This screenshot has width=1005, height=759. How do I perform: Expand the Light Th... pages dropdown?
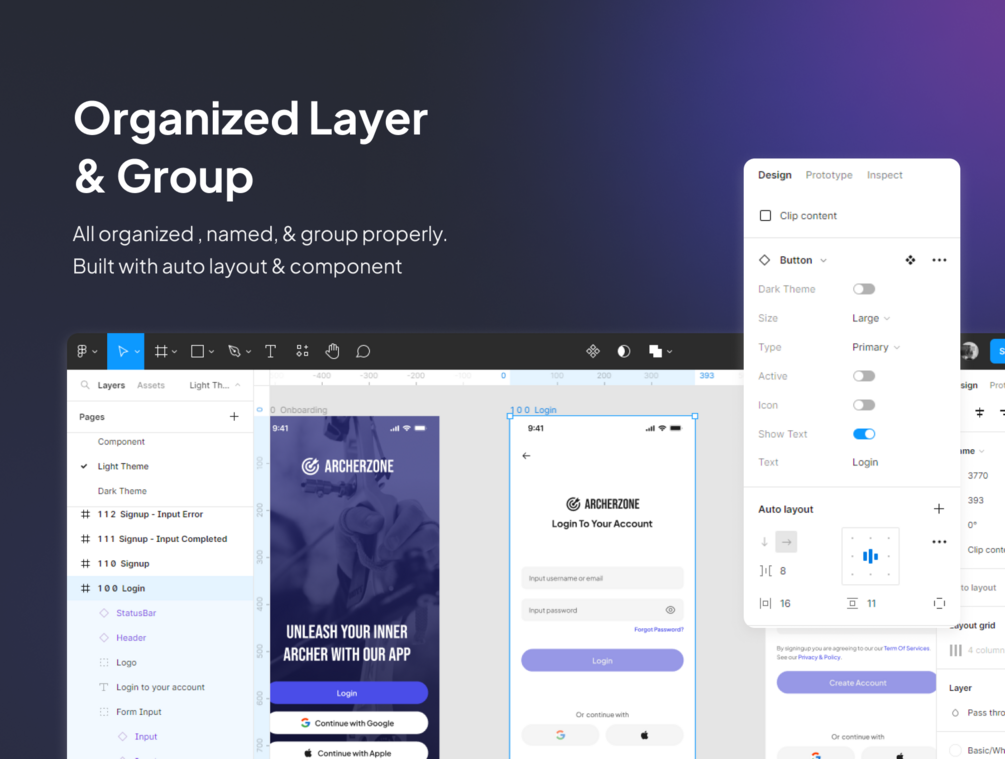pyautogui.click(x=215, y=385)
